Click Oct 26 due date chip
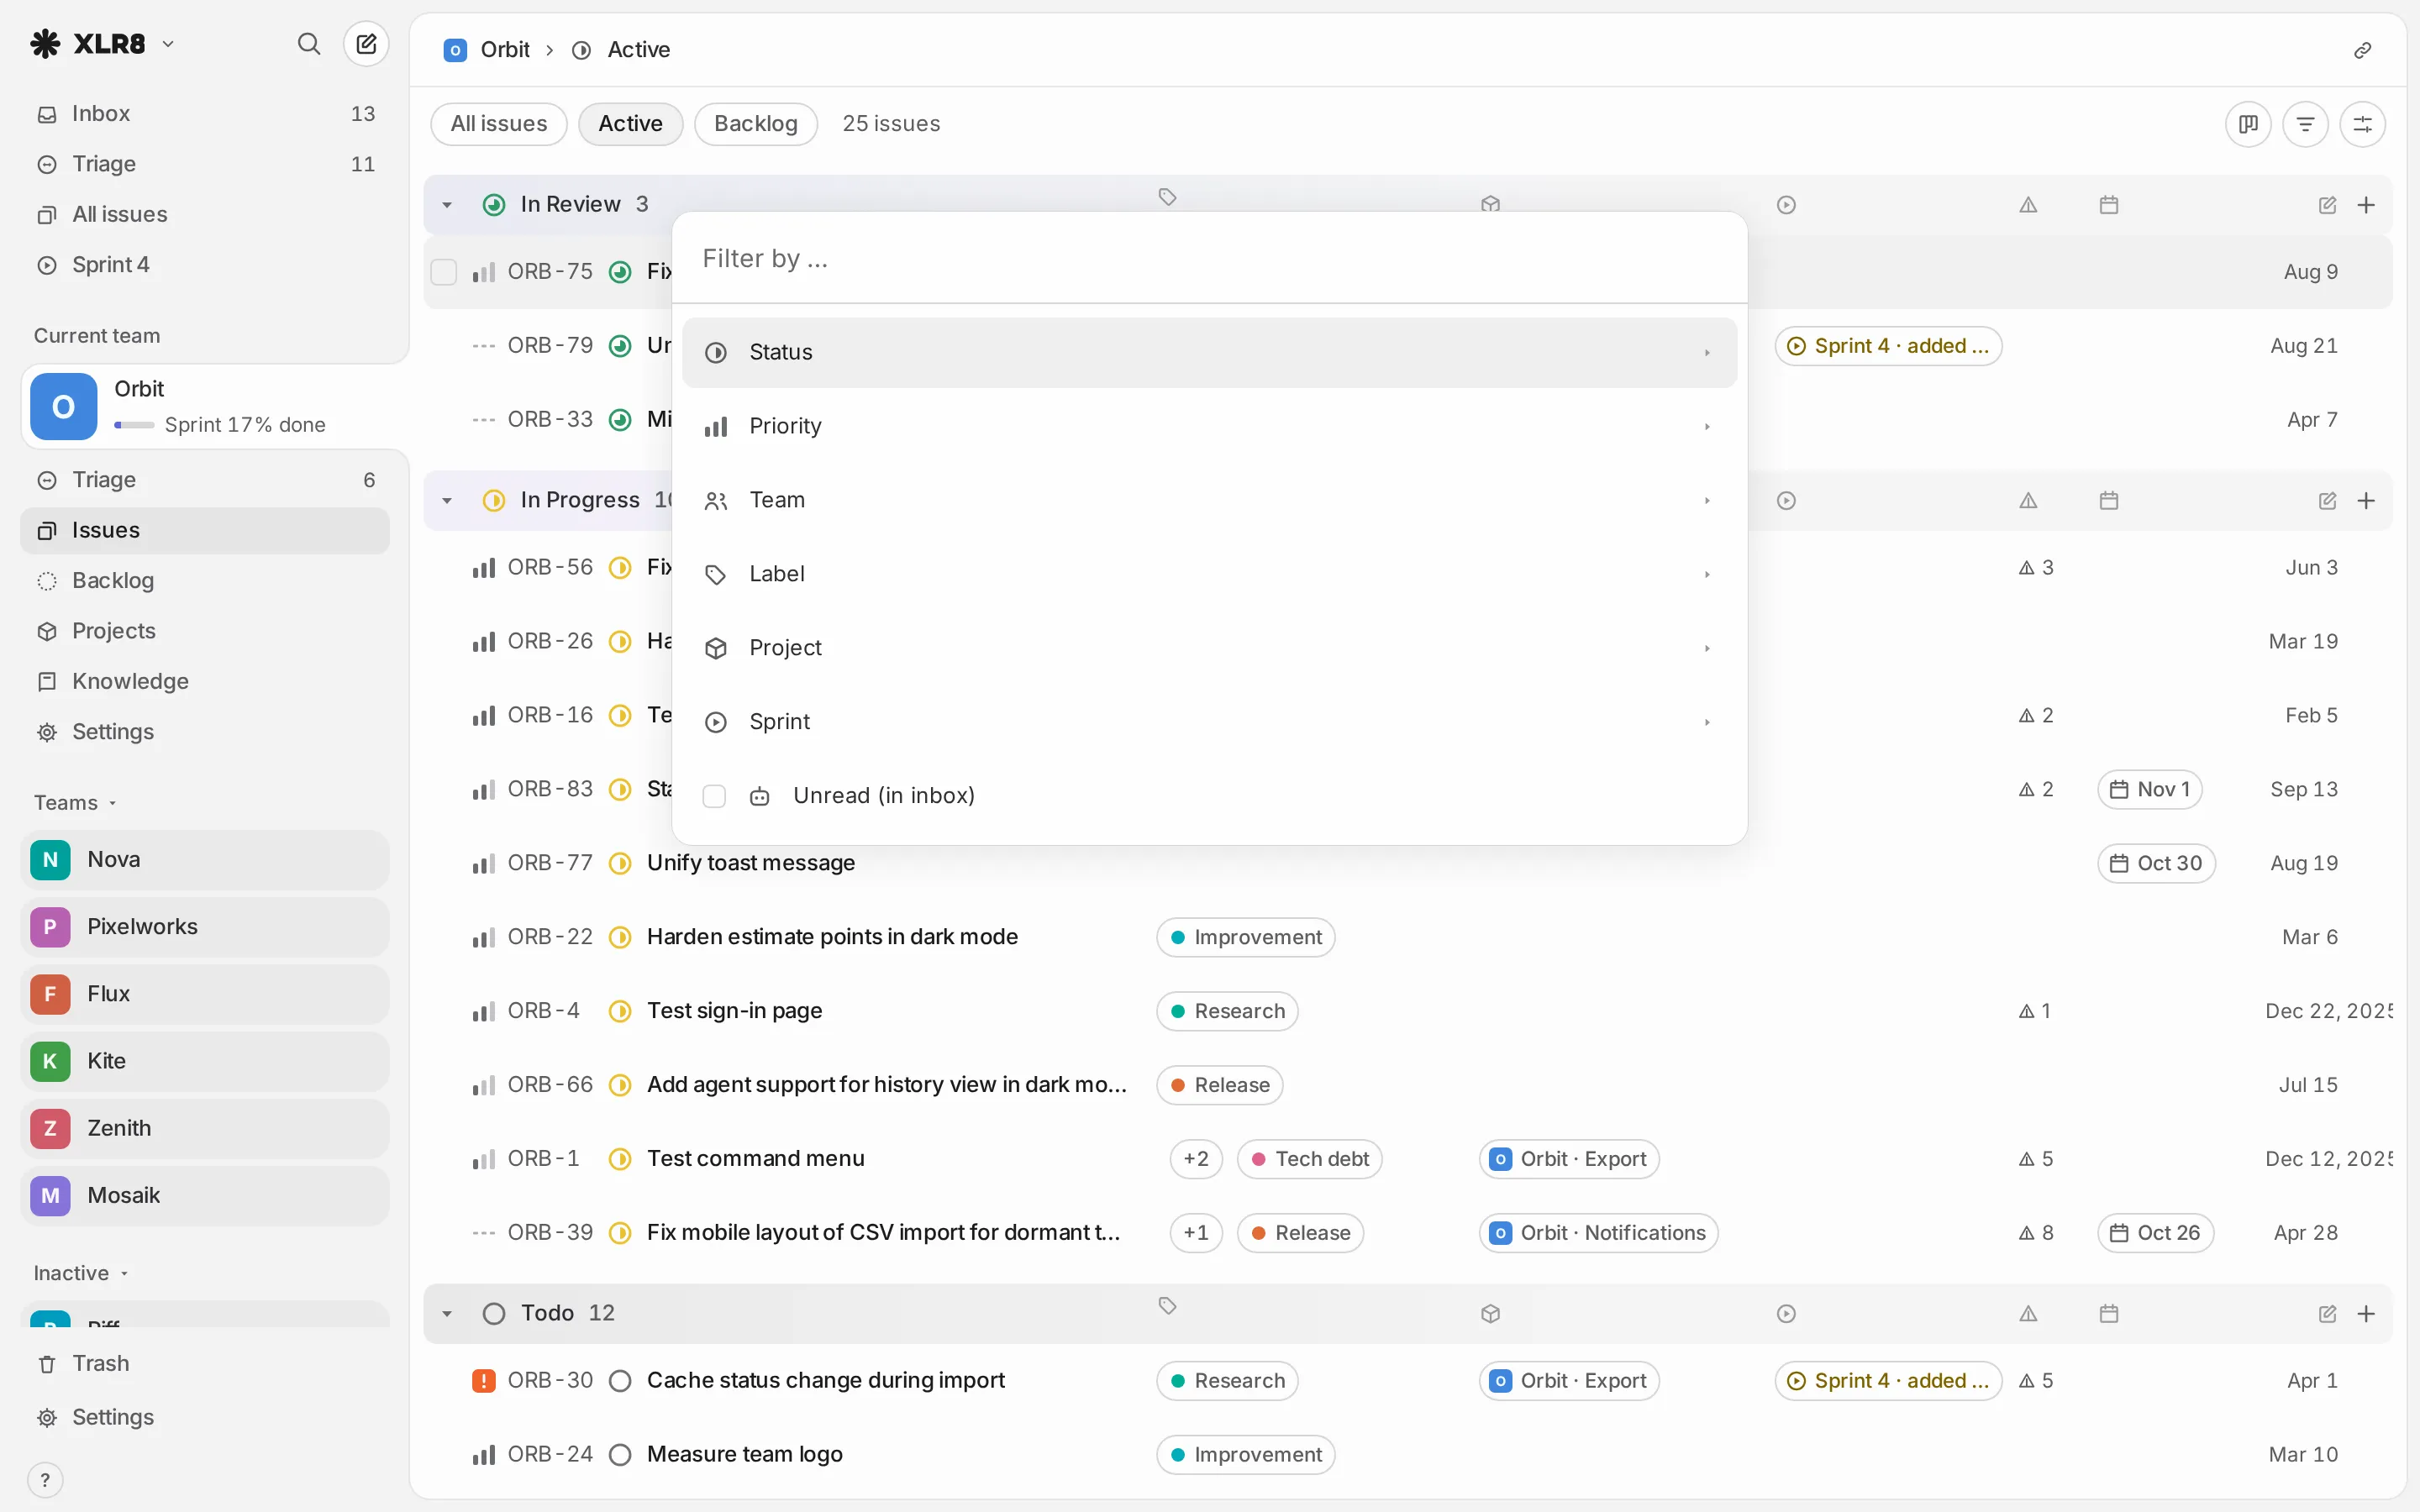Screen dimensions: 2420x1512 pos(2155,1233)
